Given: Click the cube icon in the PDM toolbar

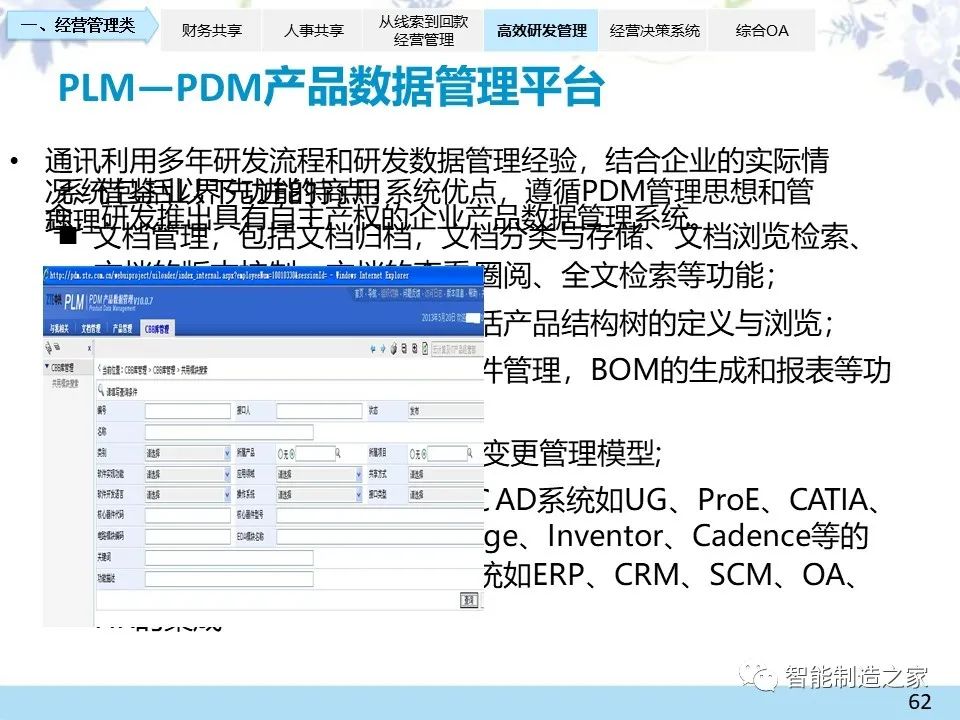Looking at the screenshot, I should coord(394,349).
